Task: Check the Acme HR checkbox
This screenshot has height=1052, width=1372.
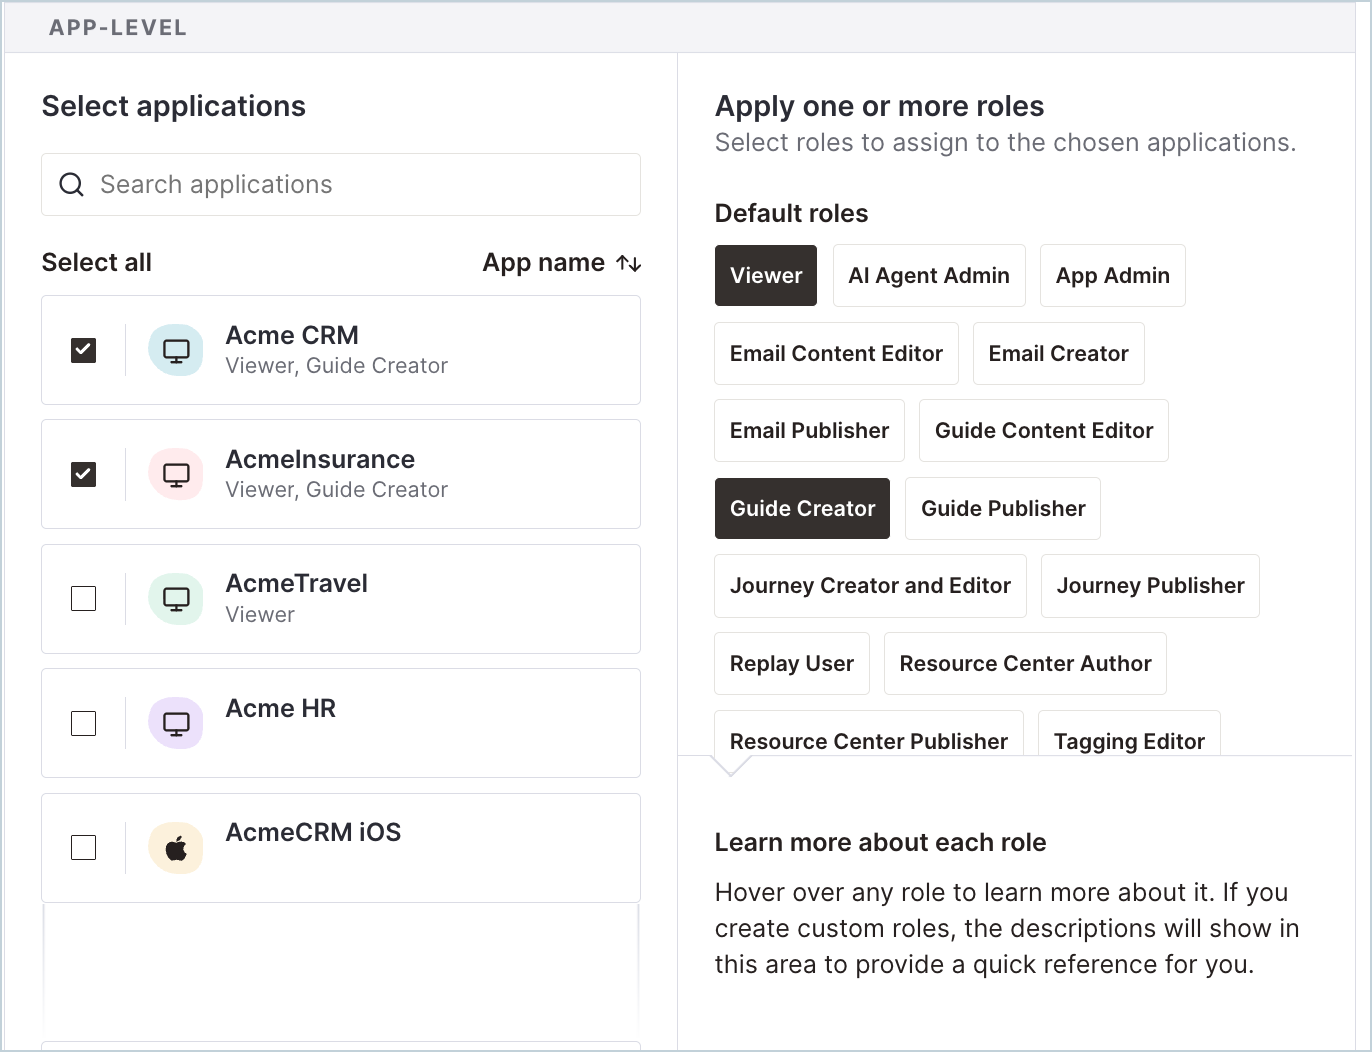Action: pos(84,723)
